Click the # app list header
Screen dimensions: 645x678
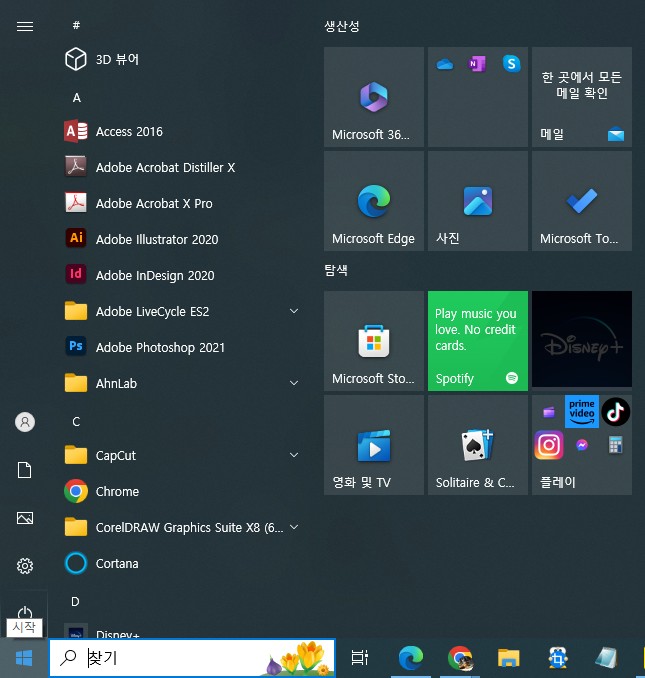[76, 25]
